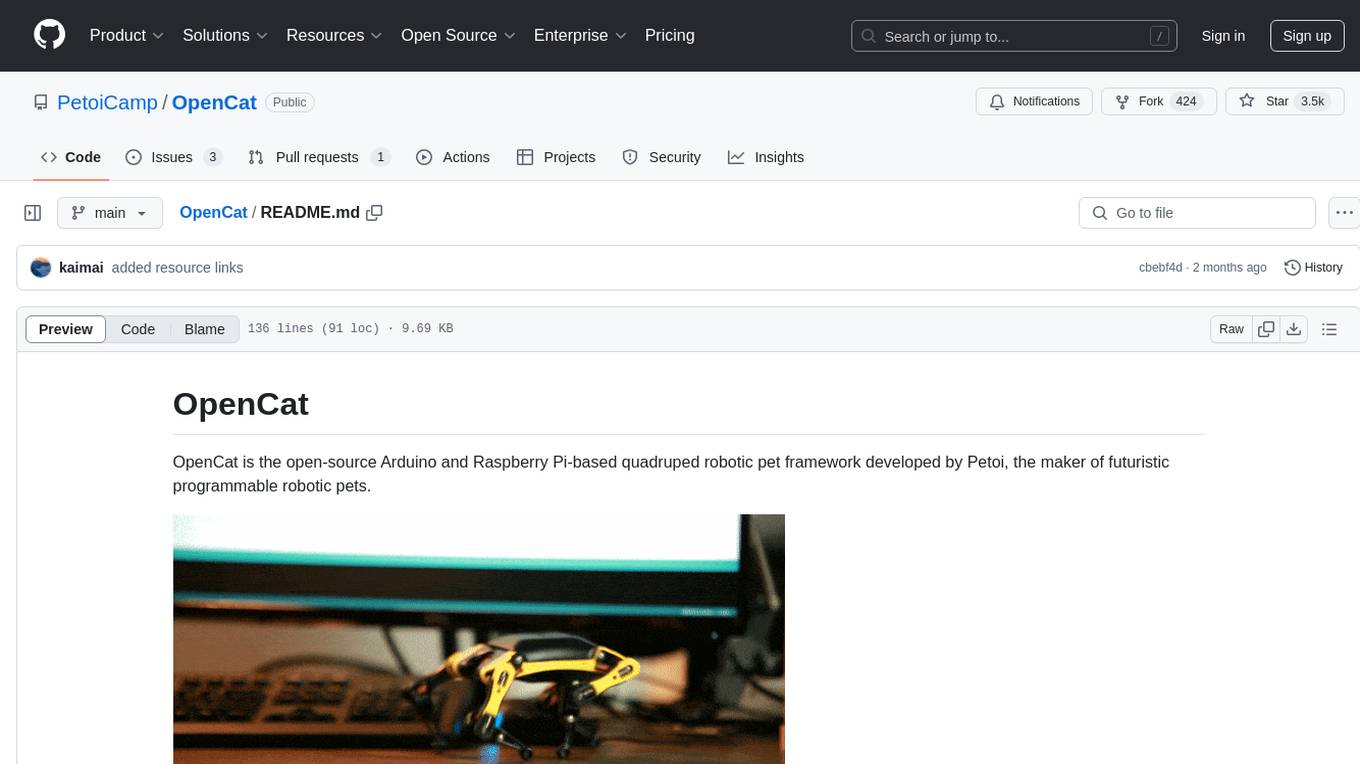The image size is (1360, 764).
Task: Open the Security tab
Action: point(661,157)
